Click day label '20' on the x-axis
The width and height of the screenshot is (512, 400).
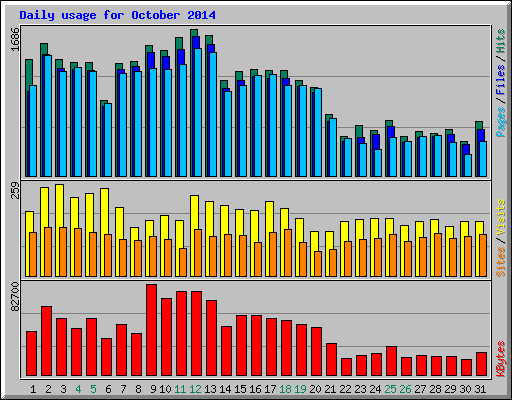click(x=315, y=389)
